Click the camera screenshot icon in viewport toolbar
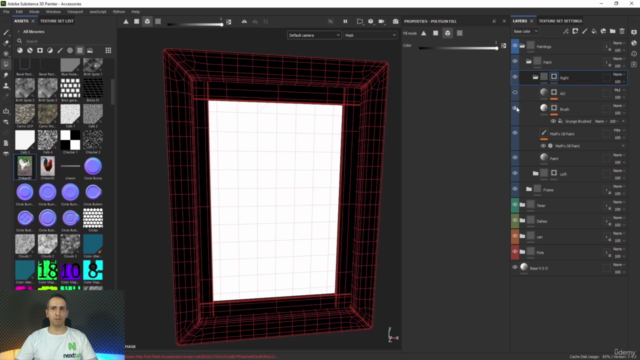 coord(396,22)
